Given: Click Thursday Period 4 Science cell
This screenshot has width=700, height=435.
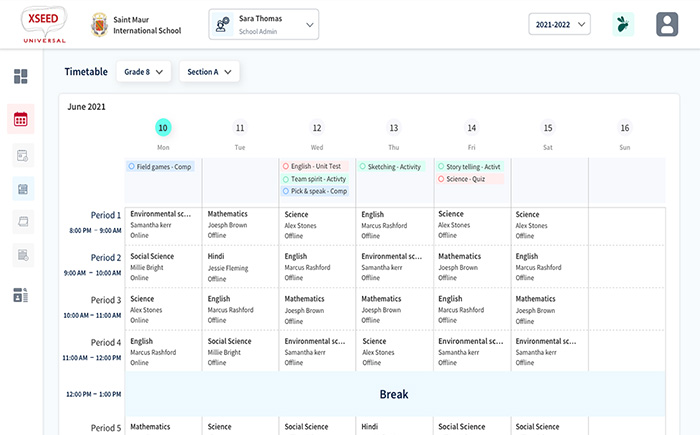Looking at the screenshot, I should click(395, 351).
